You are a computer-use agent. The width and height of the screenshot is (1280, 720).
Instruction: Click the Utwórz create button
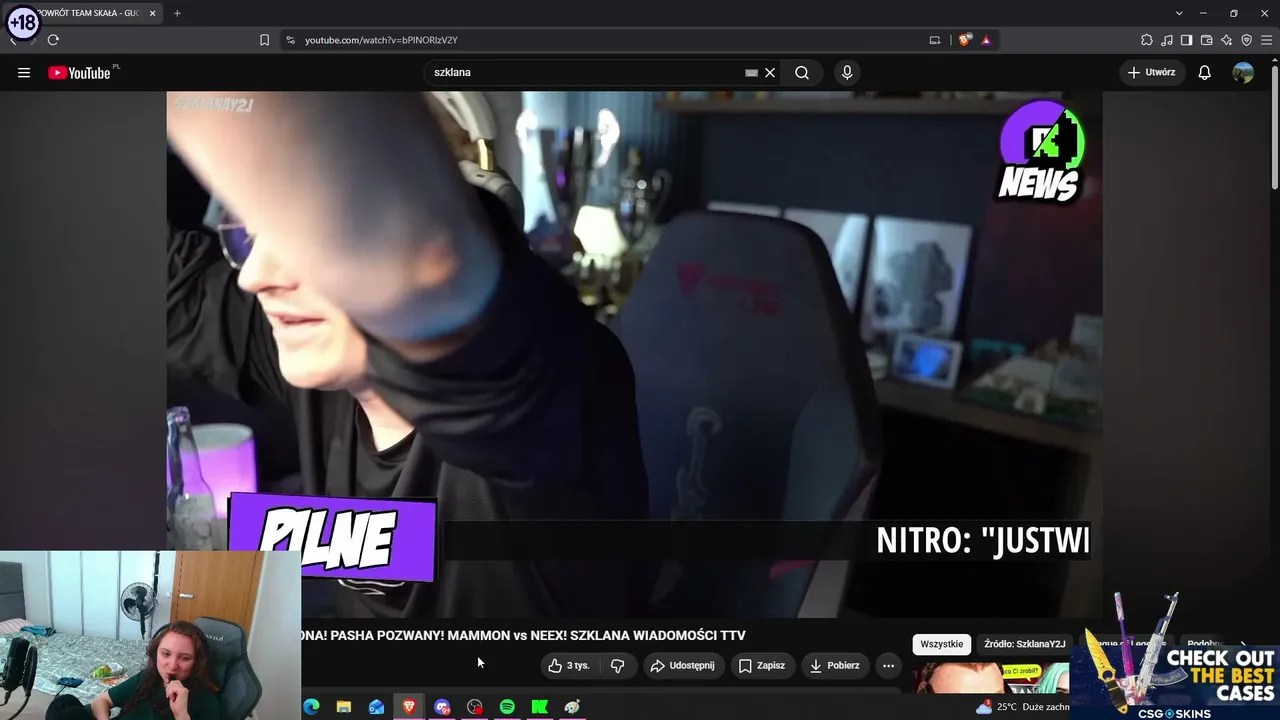1152,72
